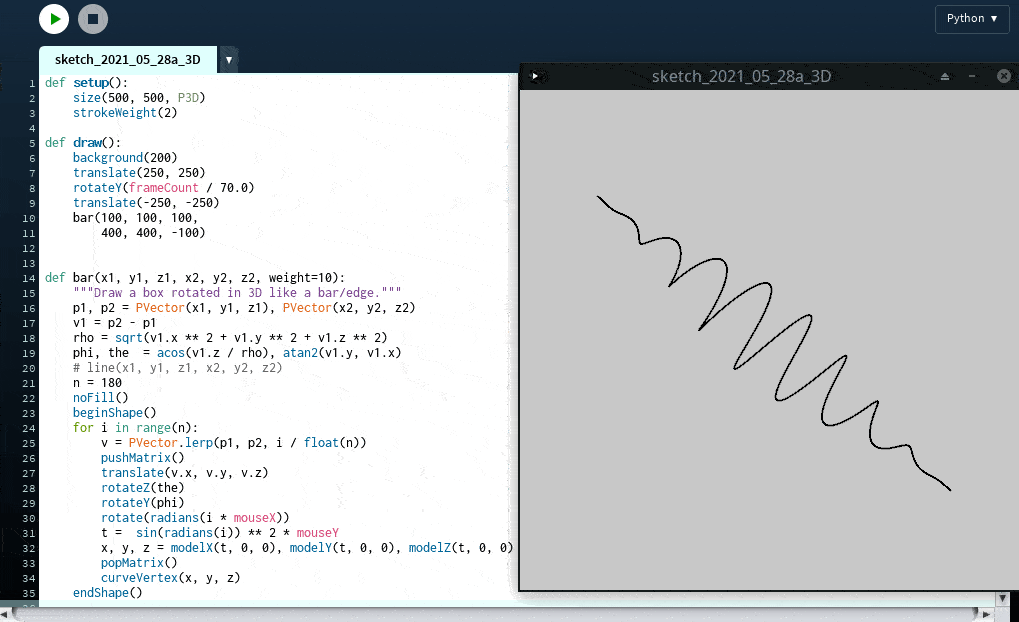
Task: Click the sketch window's app icon
Action: click(535, 76)
